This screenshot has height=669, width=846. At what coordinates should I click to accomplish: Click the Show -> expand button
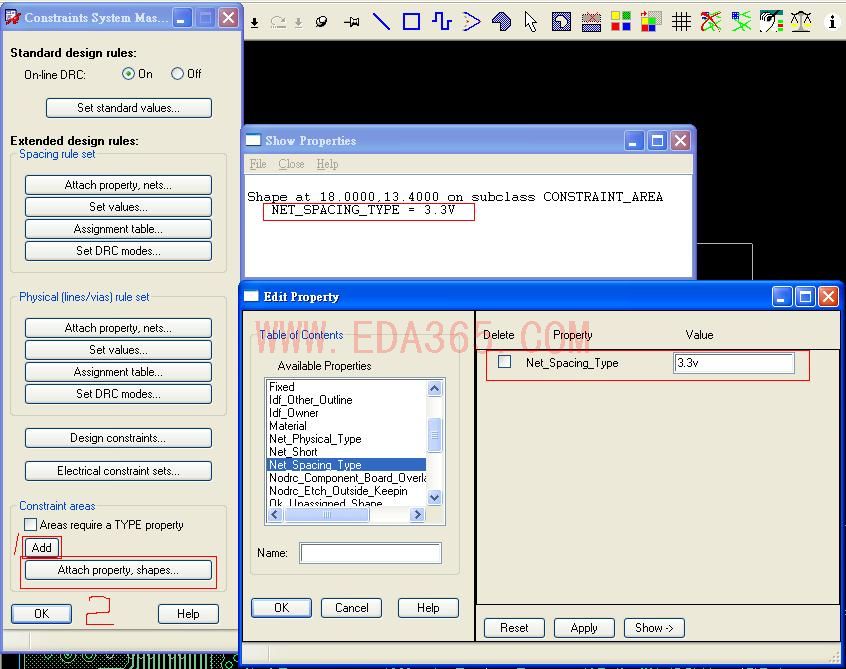pos(654,628)
